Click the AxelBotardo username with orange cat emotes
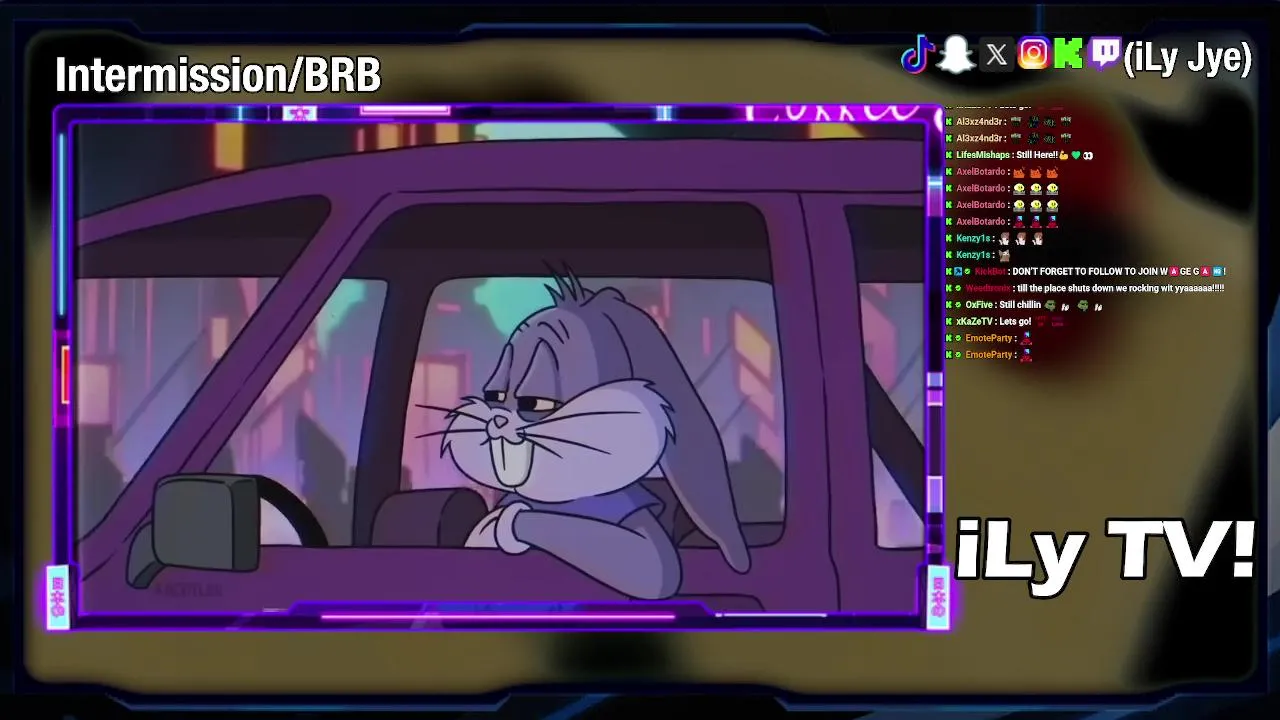This screenshot has height=720, width=1280. (981, 172)
